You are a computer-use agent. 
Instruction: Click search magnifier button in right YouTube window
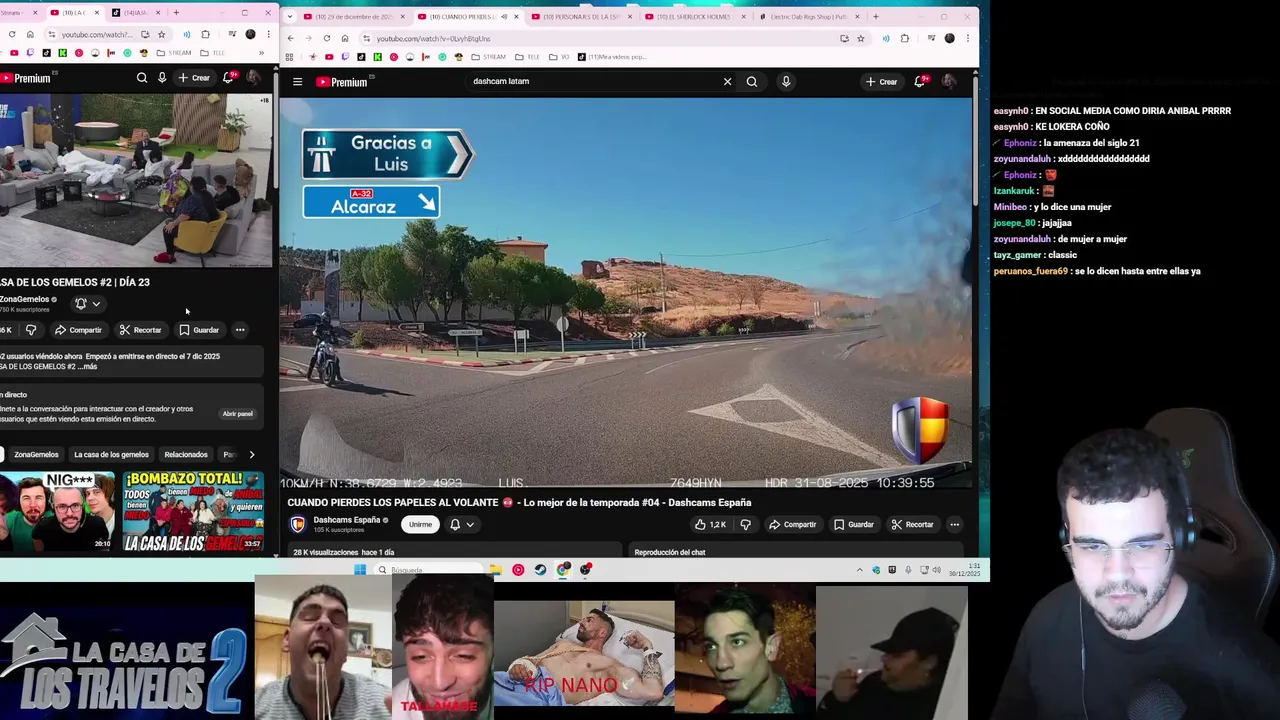(752, 82)
